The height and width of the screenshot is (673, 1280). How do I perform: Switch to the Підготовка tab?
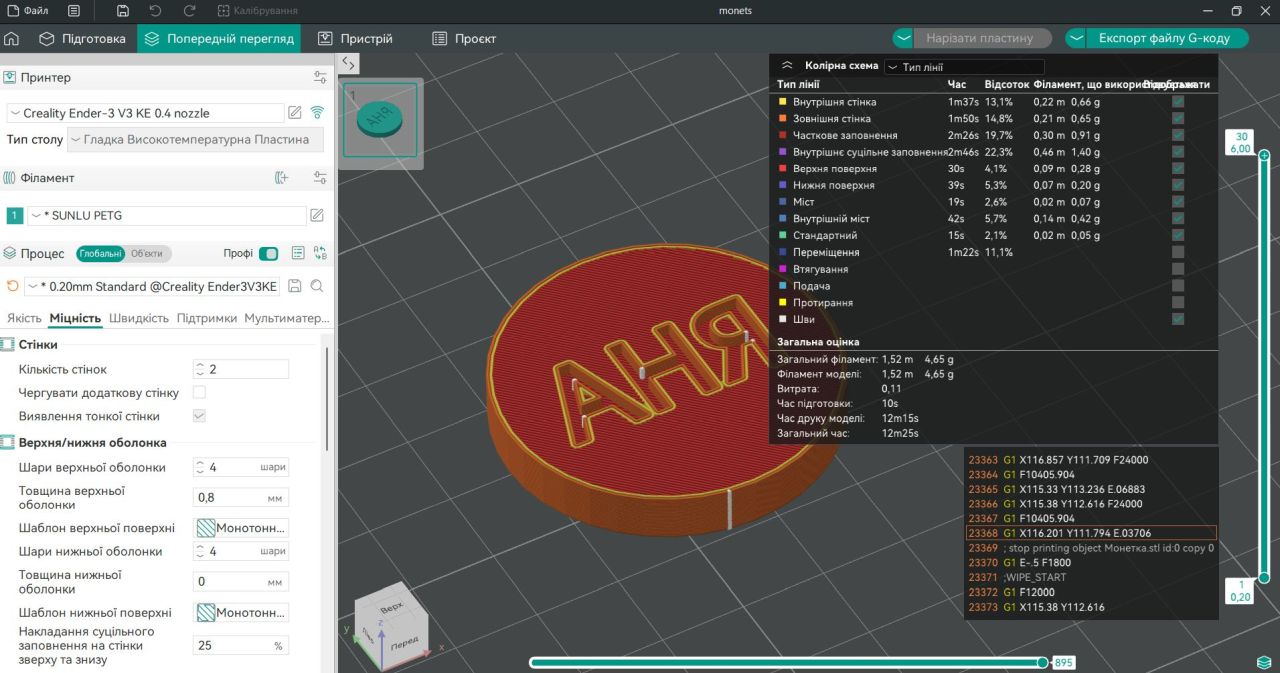pyautogui.click(x=83, y=39)
